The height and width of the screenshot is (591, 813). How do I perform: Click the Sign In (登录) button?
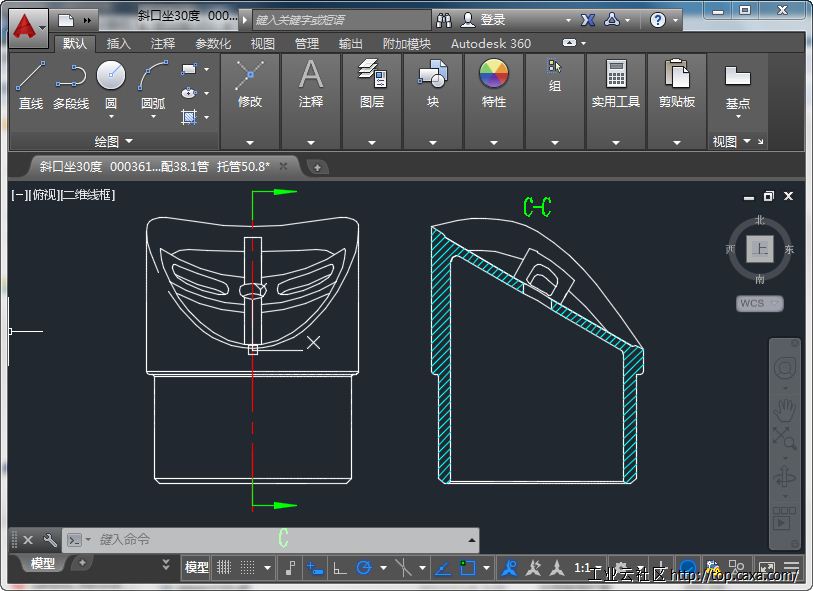[x=493, y=20]
